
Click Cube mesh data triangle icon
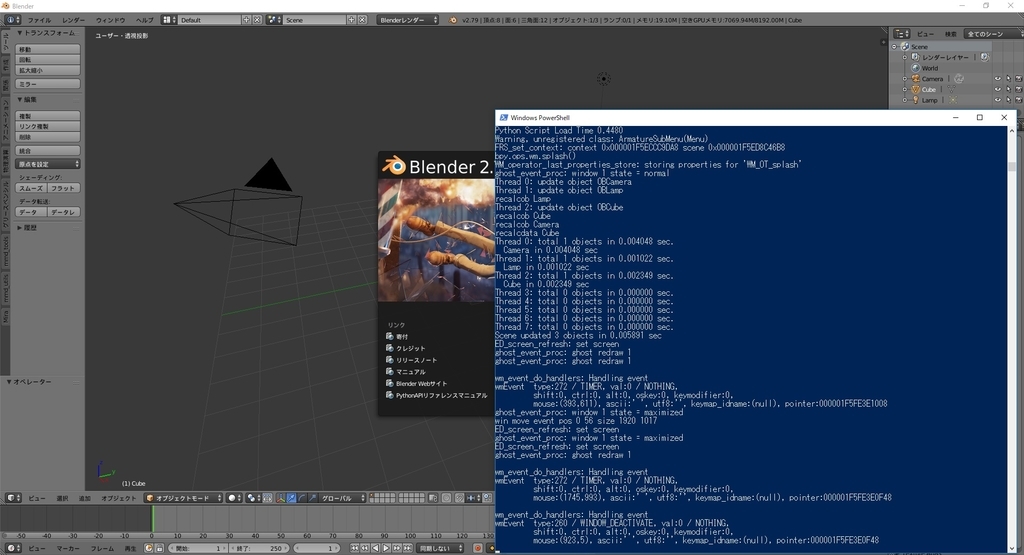(x=952, y=89)
